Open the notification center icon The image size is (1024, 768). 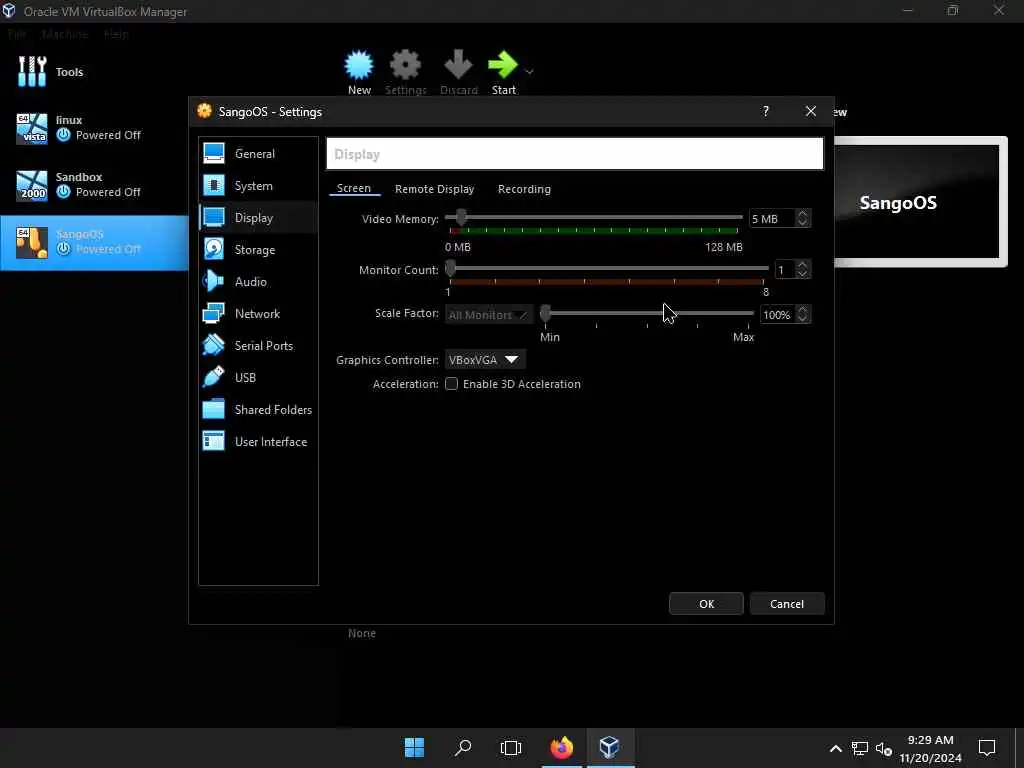[987, 747]
